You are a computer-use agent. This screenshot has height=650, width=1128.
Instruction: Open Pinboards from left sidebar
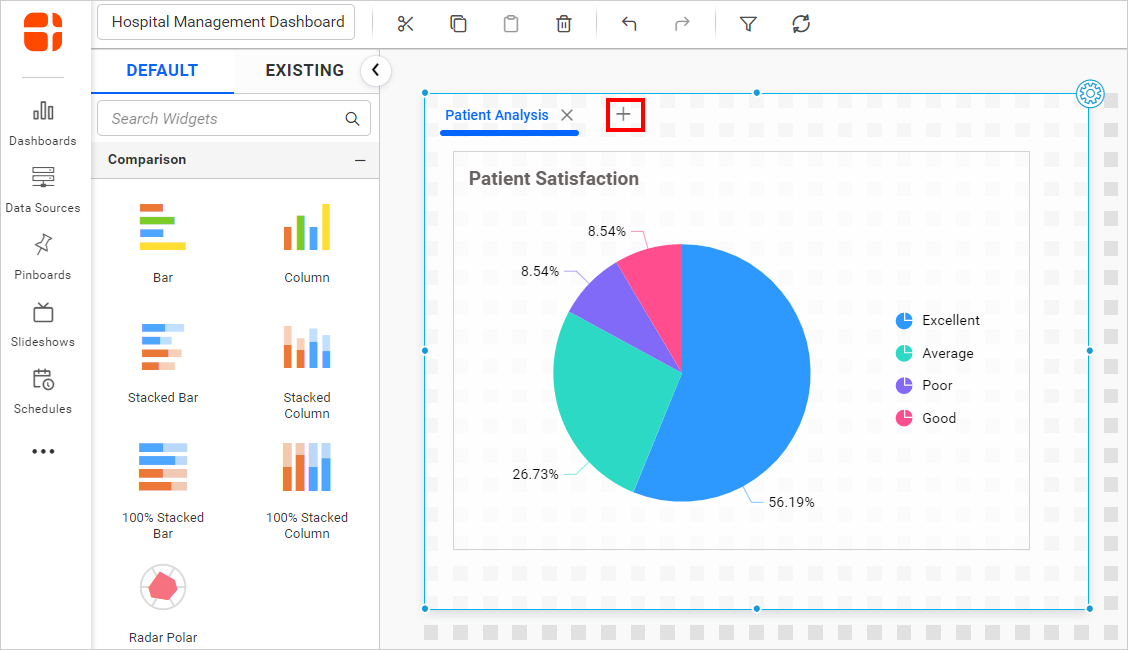coord(43,257)
